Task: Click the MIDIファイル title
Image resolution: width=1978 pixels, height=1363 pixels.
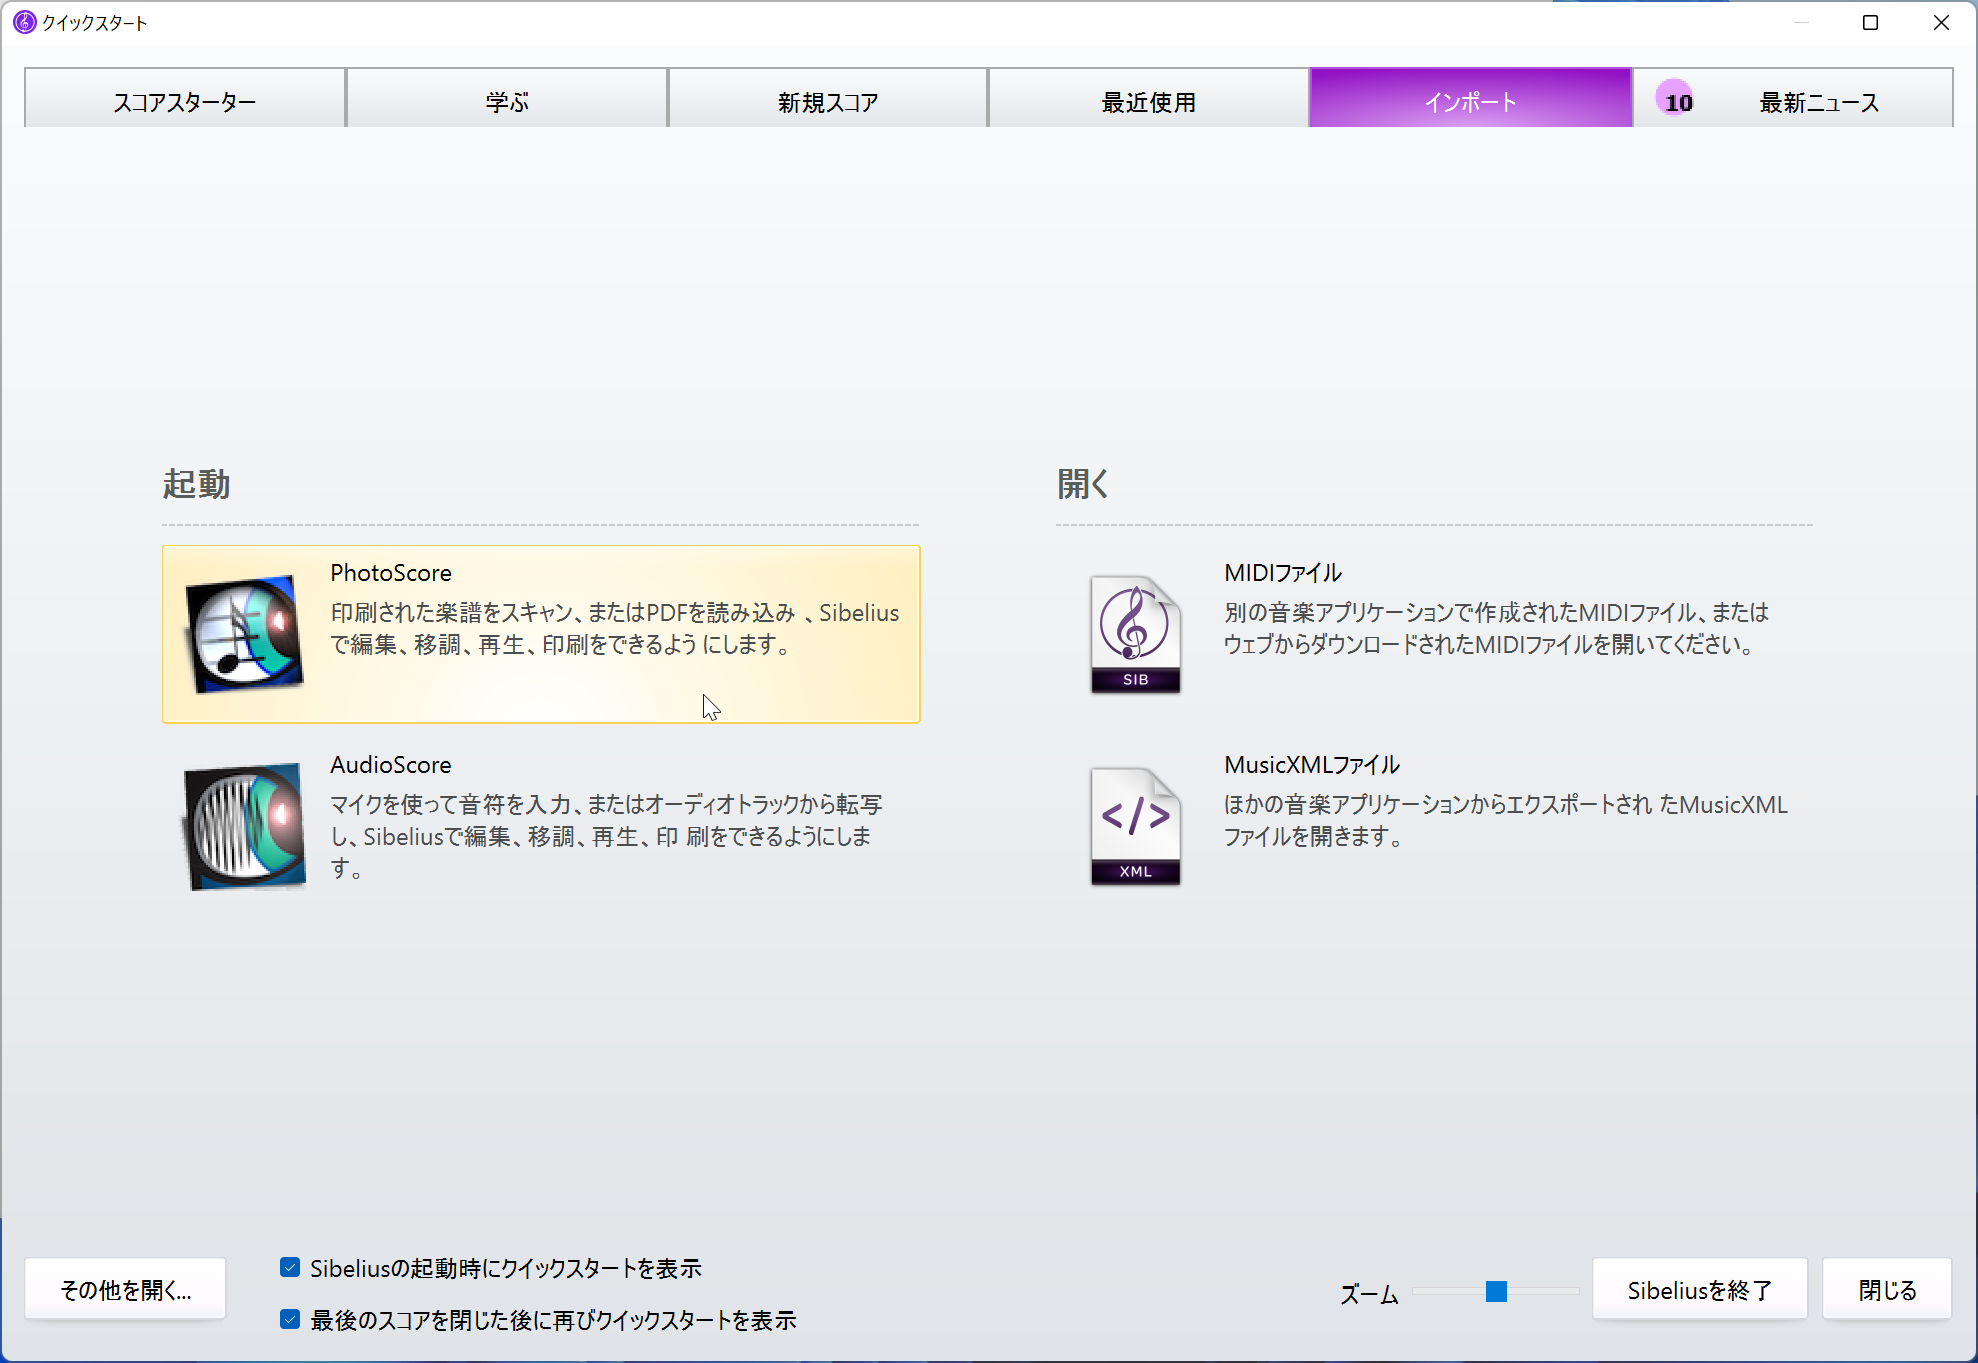Action: click(1283, 573)
